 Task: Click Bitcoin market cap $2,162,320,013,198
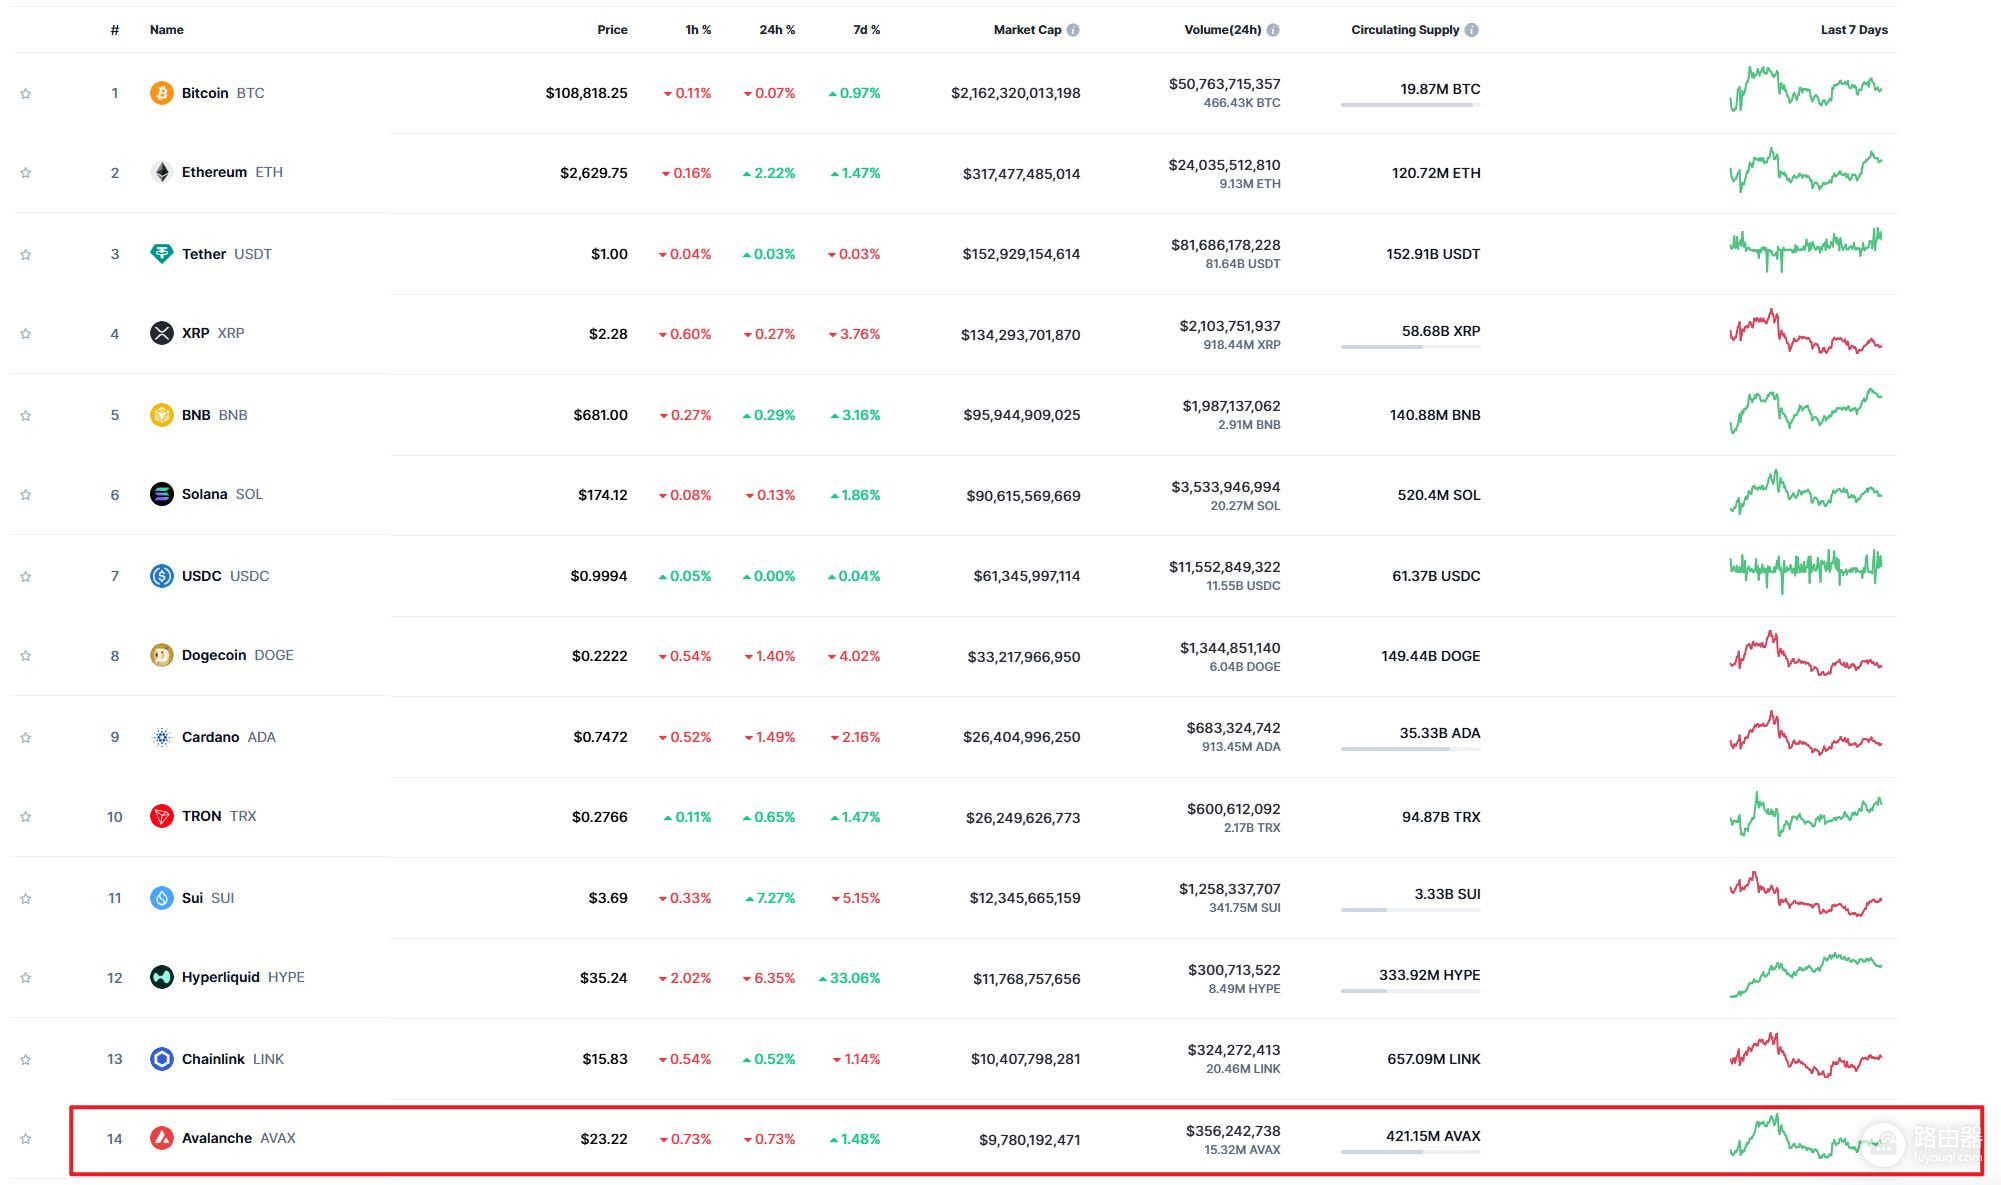[1015, 93]
